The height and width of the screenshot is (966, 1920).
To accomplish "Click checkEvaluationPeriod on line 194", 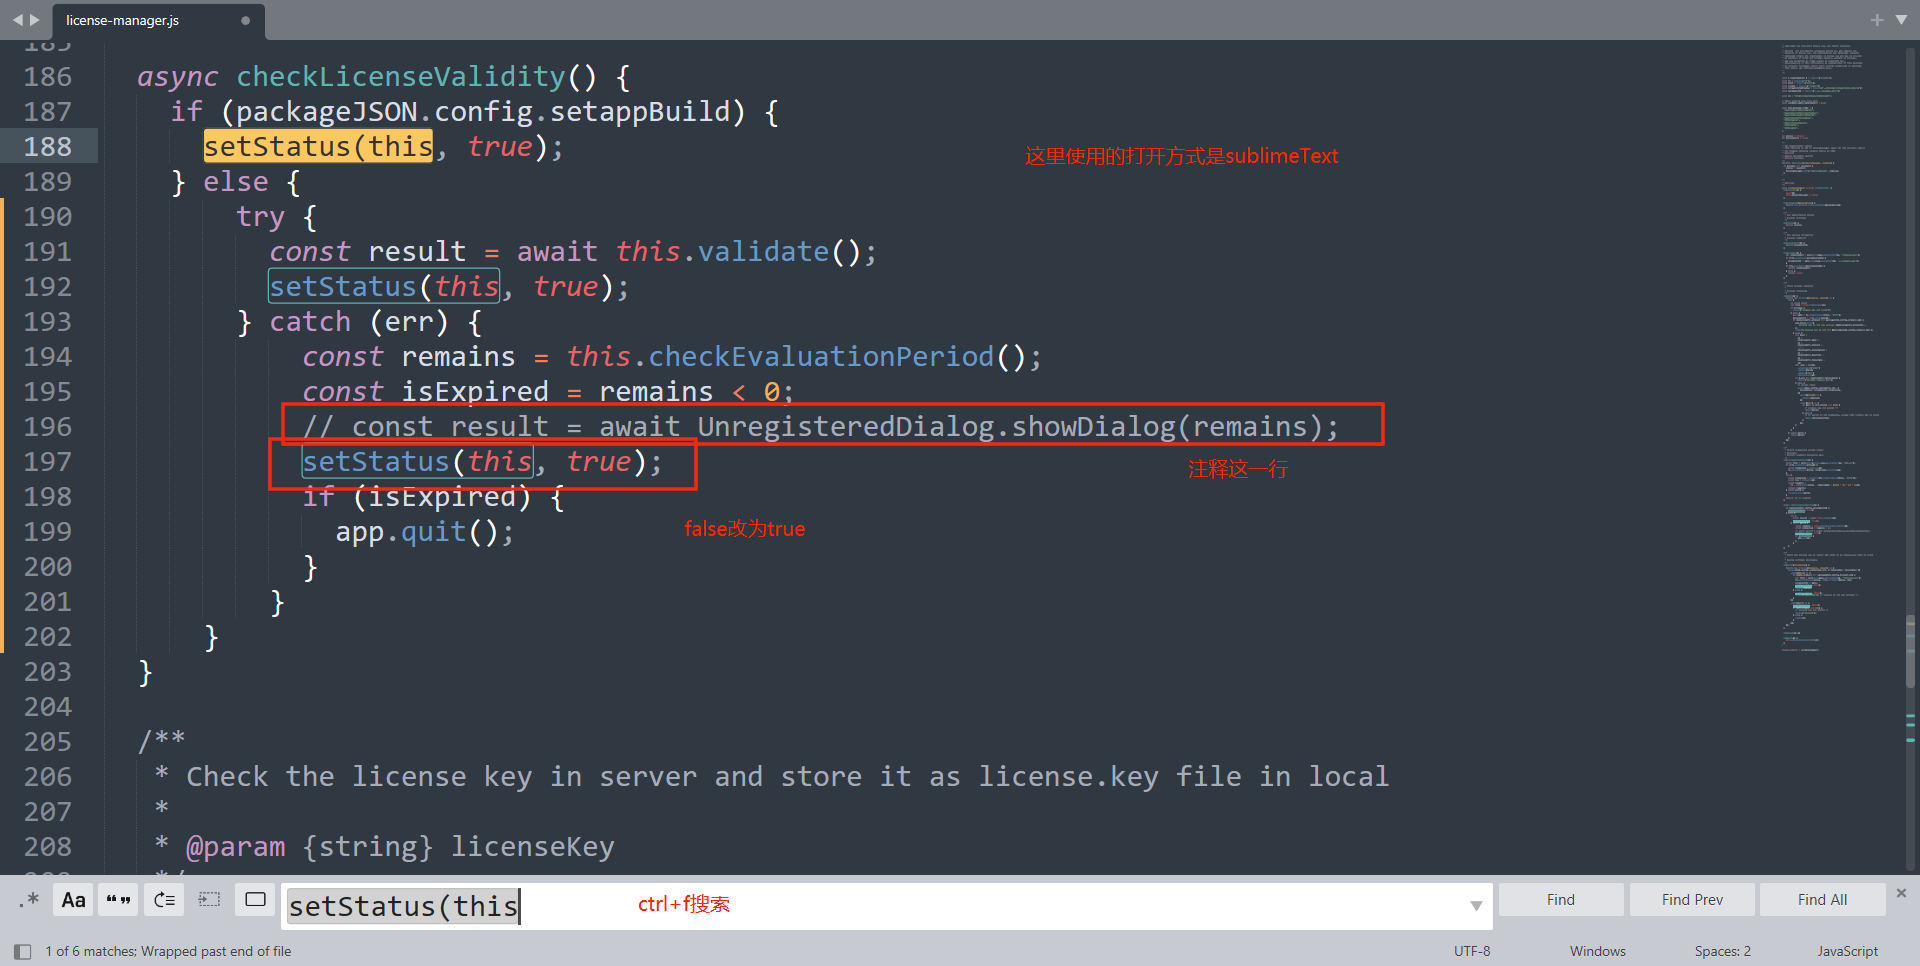I will (x=821, y=357).
